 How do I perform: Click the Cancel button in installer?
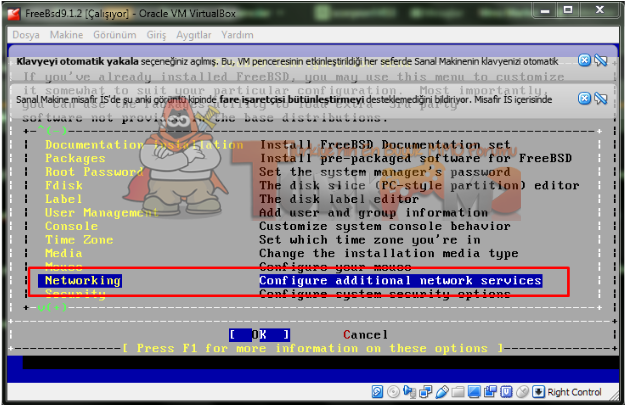tap(365, 335)
